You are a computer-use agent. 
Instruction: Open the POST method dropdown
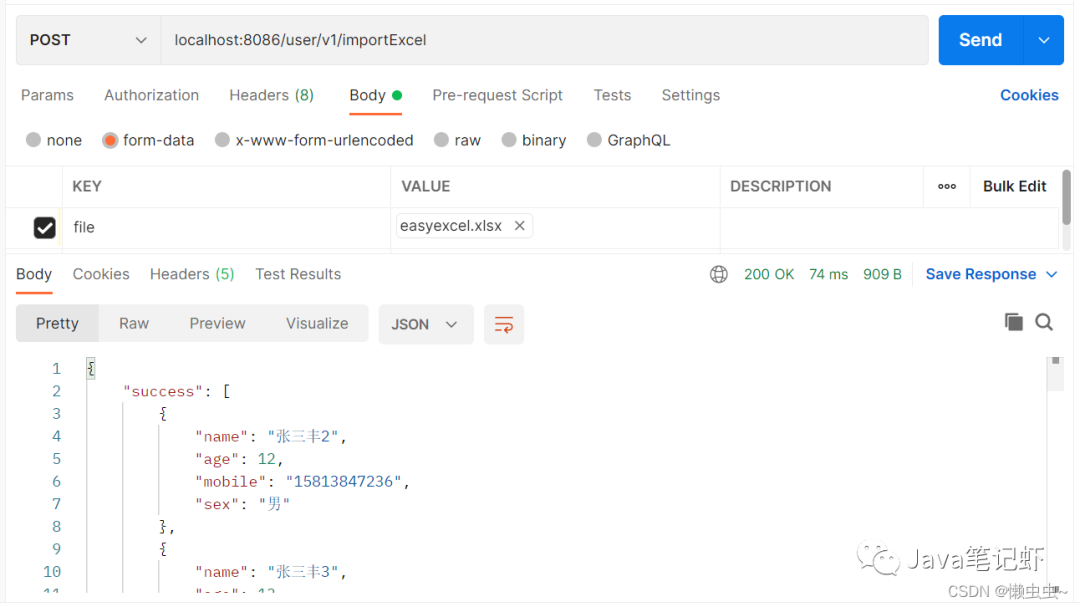tap(88, 41)
